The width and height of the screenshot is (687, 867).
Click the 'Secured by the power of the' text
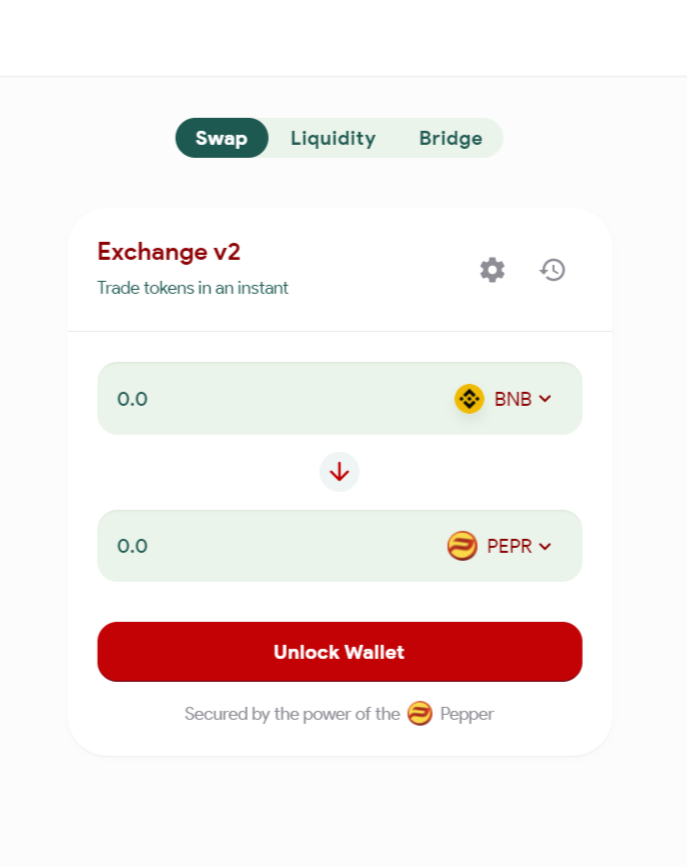click(292, 714)
